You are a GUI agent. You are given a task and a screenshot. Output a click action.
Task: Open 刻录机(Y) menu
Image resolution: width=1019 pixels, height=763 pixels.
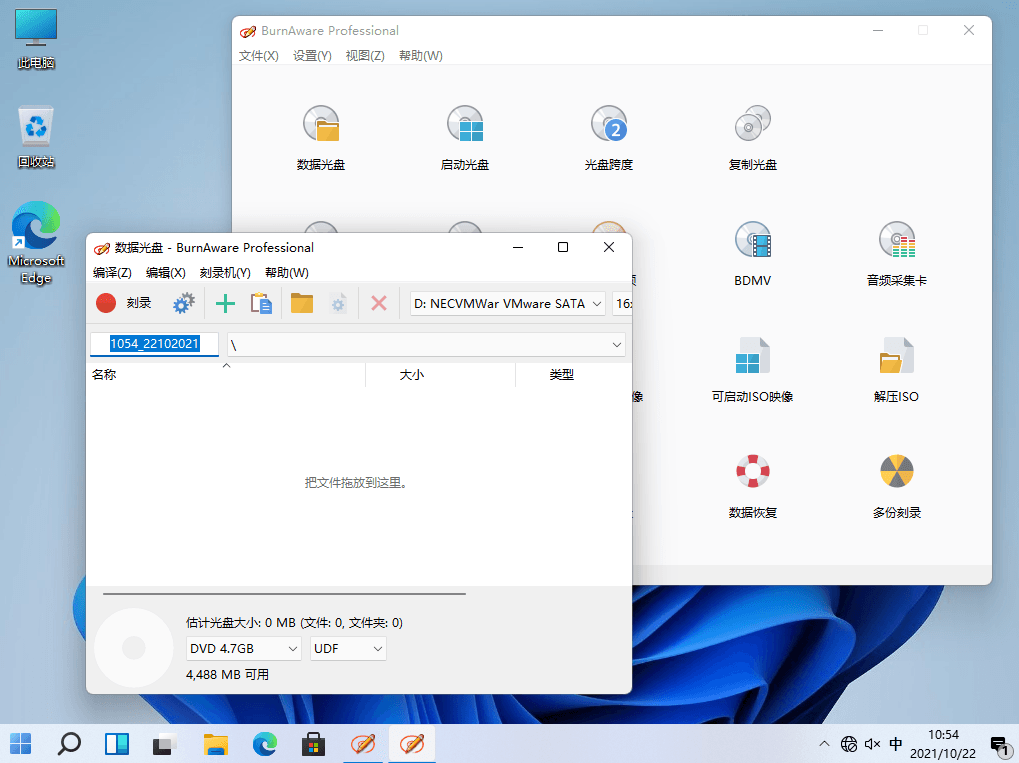pyautogui.click(x=225, y=273)
